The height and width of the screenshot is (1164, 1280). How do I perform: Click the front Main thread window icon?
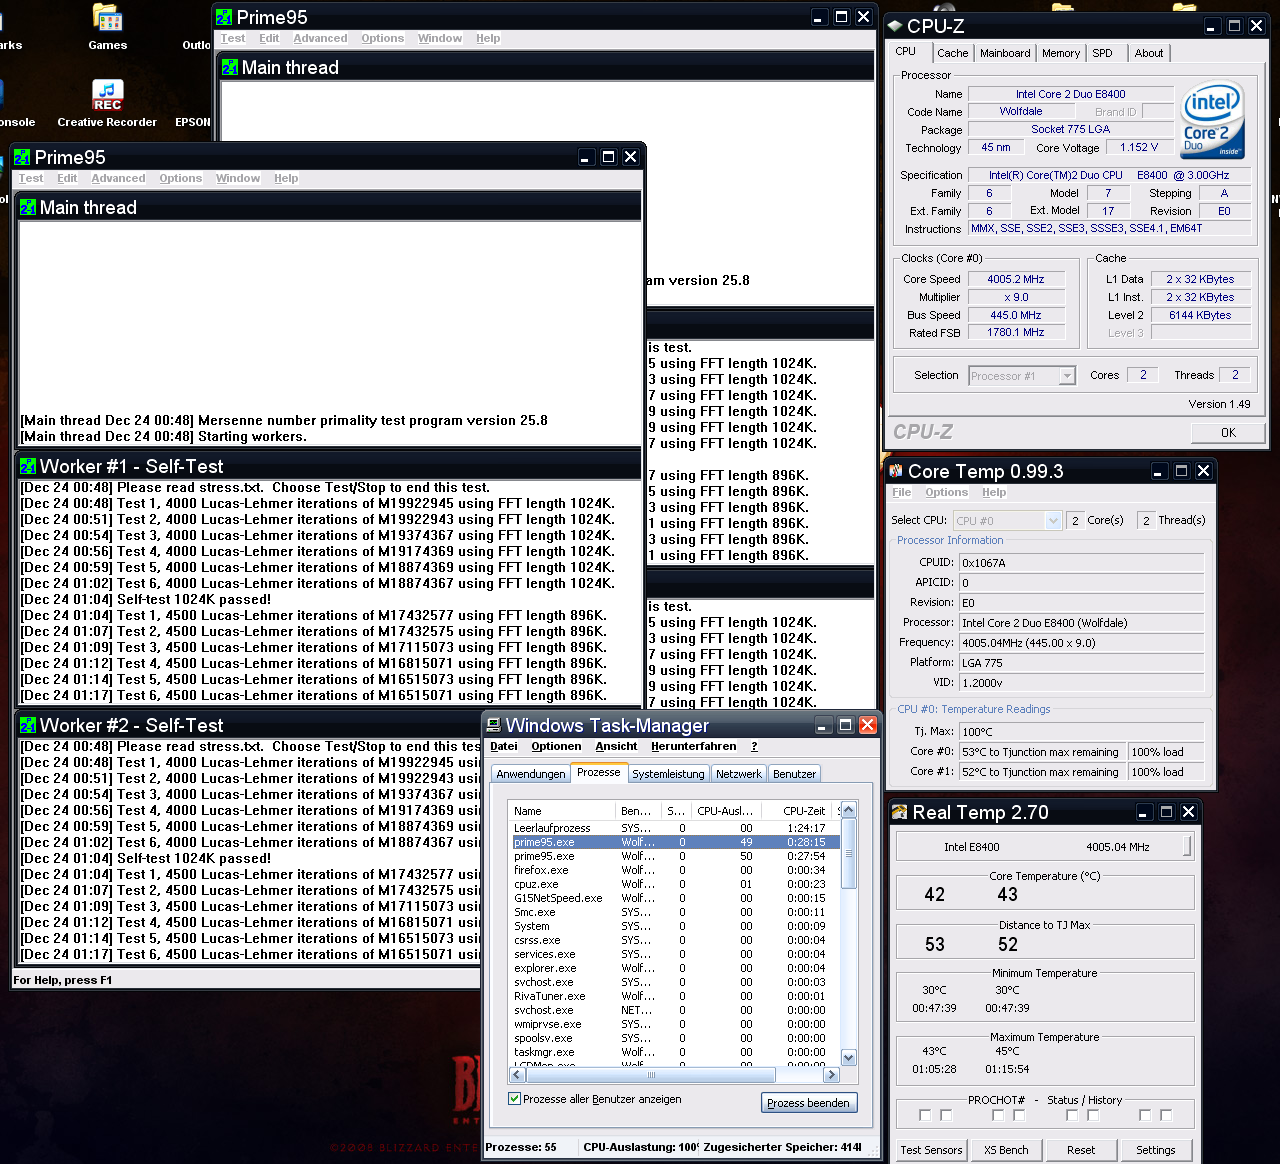click(28, 207)
